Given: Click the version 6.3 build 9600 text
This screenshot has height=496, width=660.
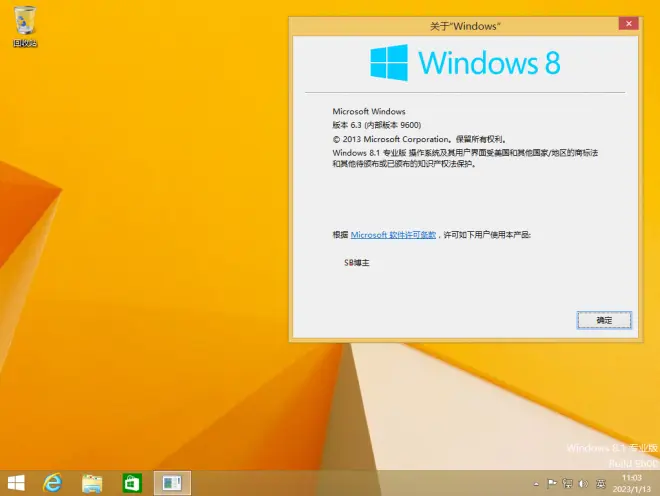Looking at the screenshot, I should click(x=377, y=125).
